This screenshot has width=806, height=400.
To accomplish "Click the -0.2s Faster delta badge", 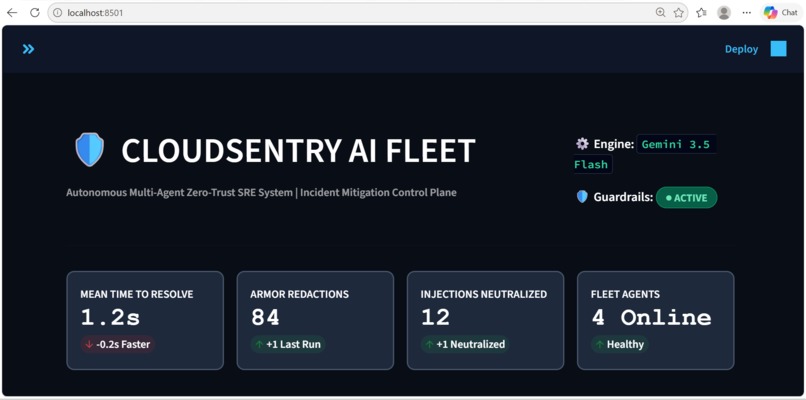I will tap(118, 344).
